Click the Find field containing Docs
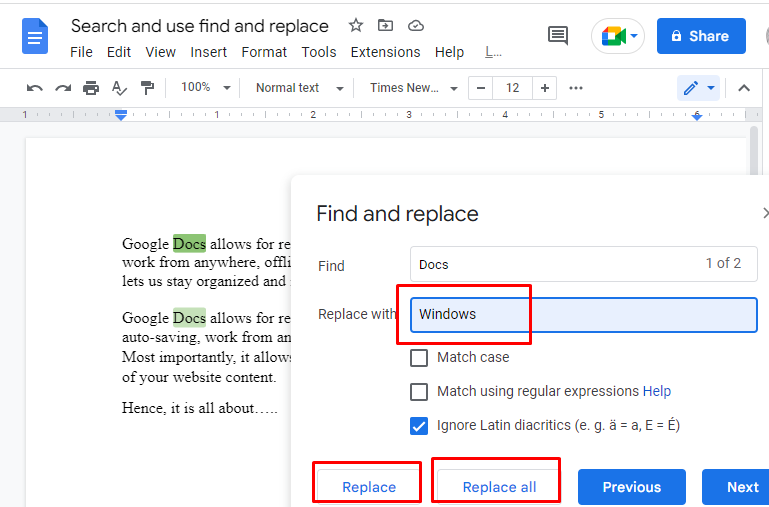The image size is (769, 507). (584, 264)
